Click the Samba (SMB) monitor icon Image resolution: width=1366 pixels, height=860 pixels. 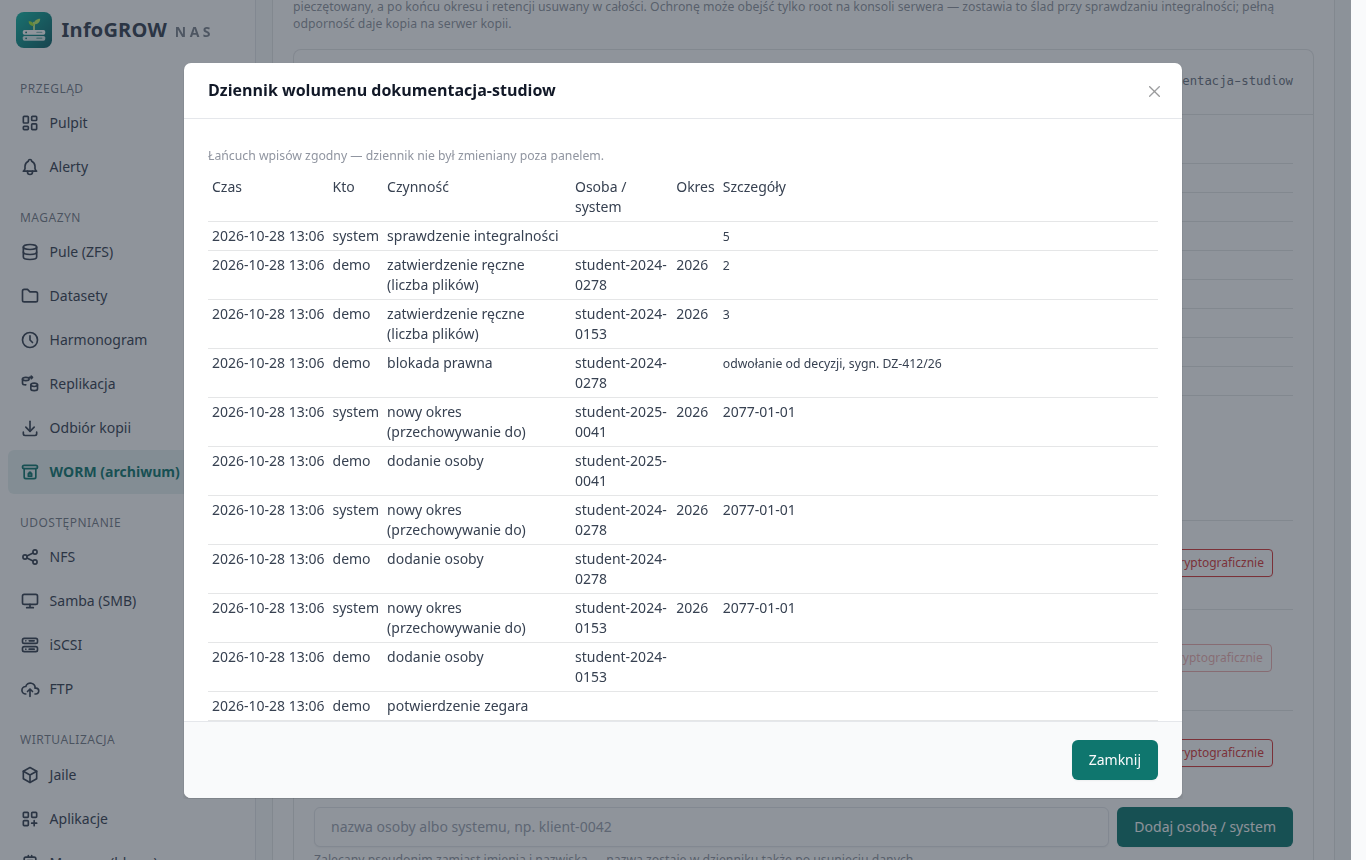point(30,601)
